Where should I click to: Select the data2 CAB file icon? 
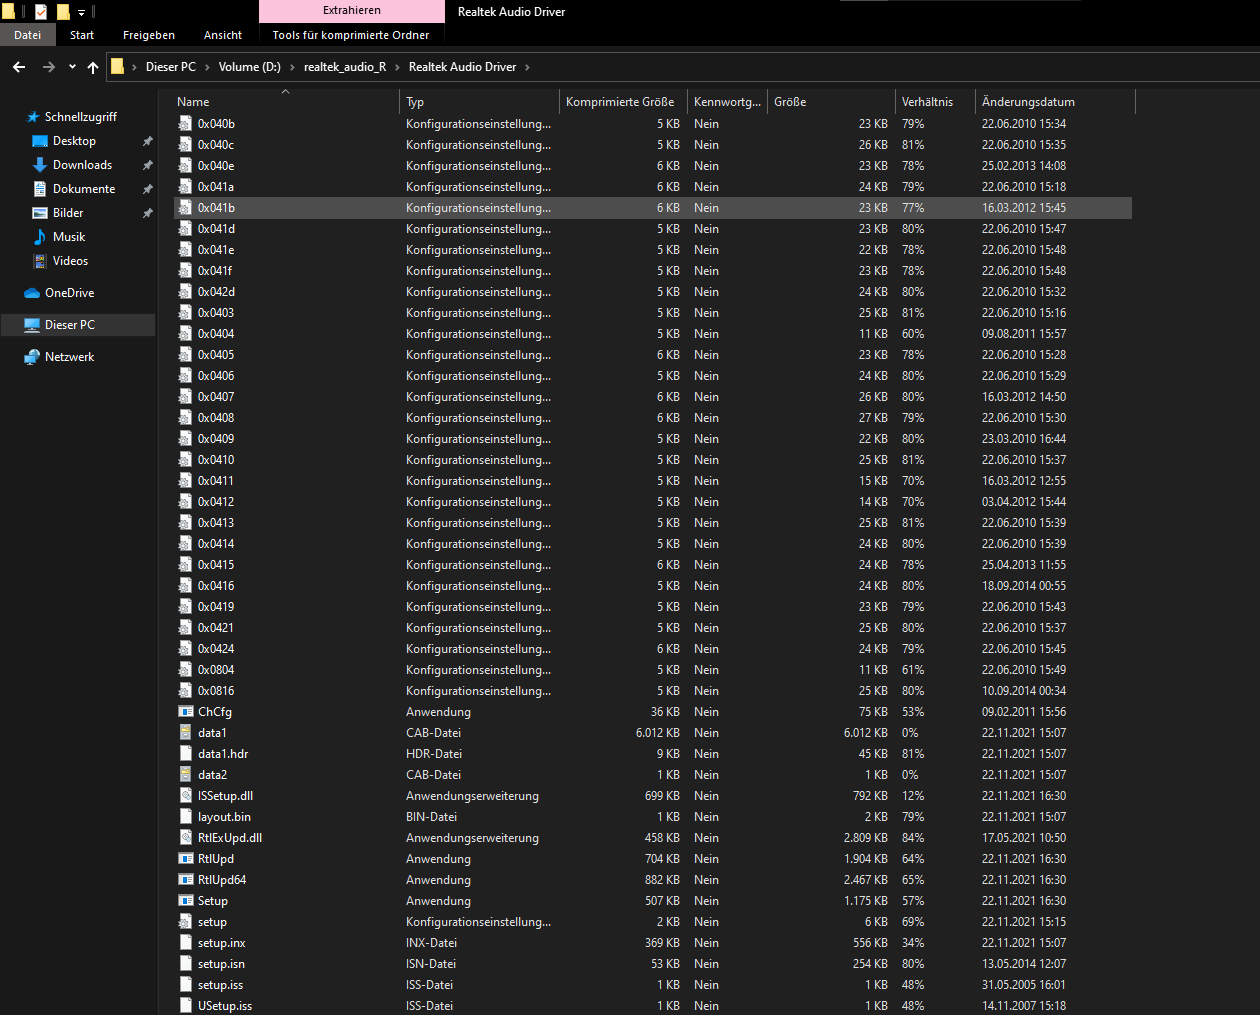tap(185, 775)
